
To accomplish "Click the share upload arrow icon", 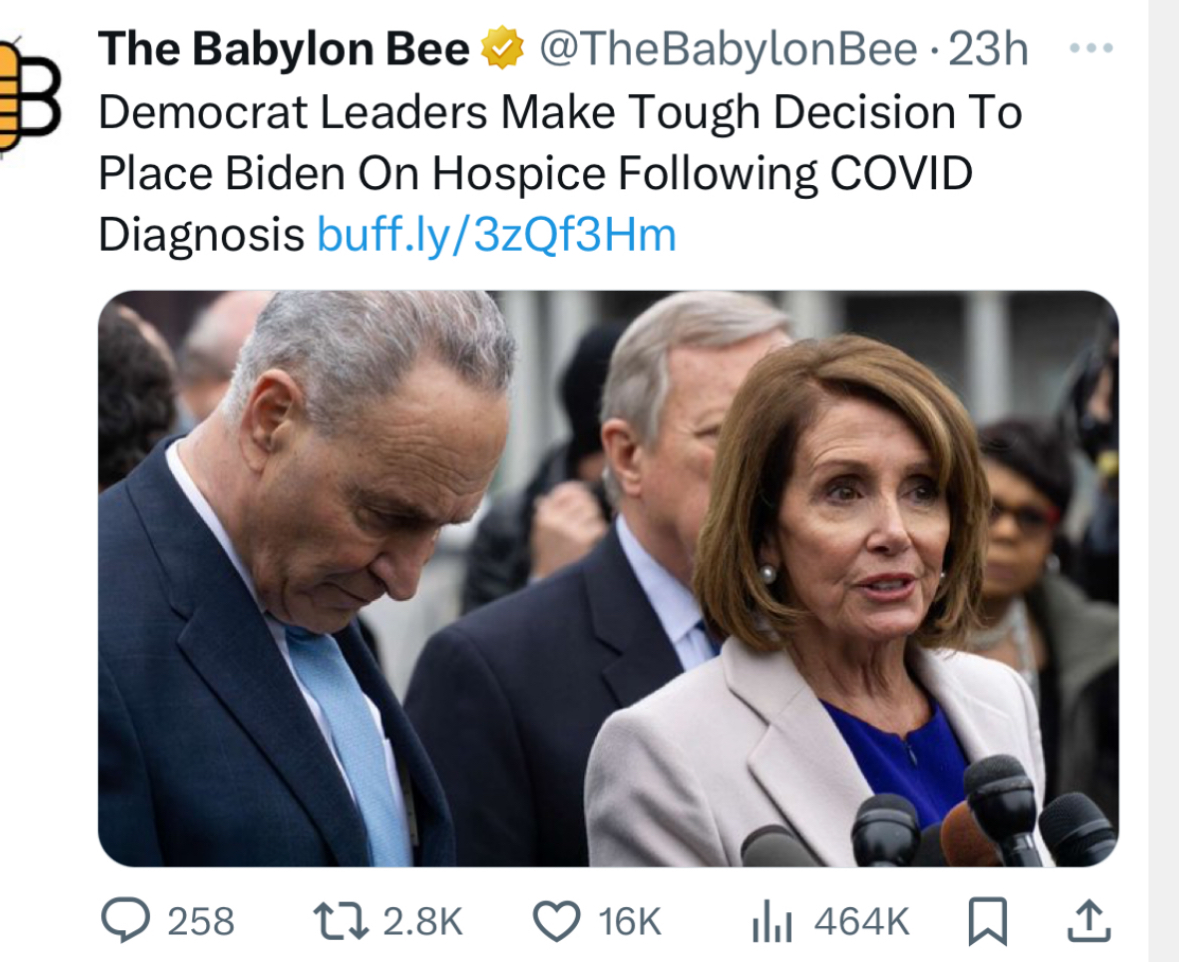I will [1089, 921].
